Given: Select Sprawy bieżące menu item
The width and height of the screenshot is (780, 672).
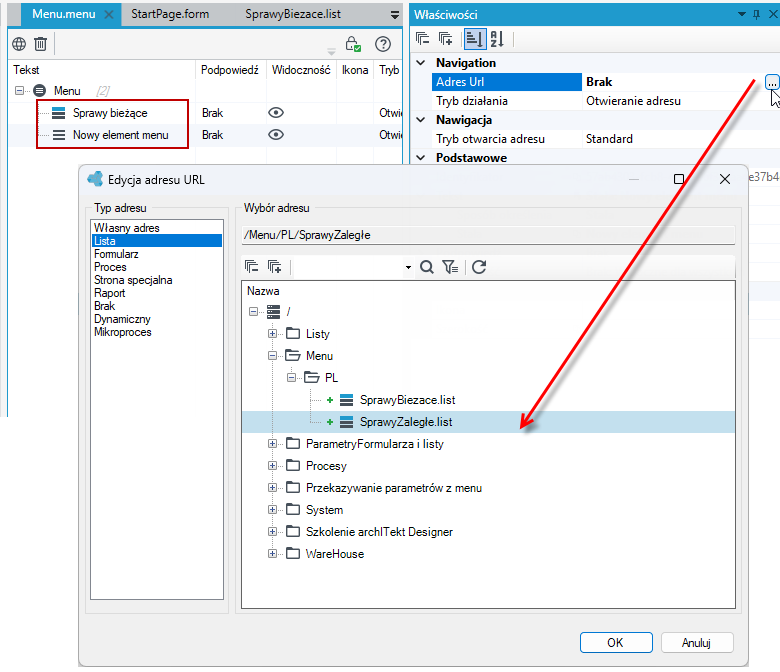Looking at the screenshot, I should click(110, 113).
